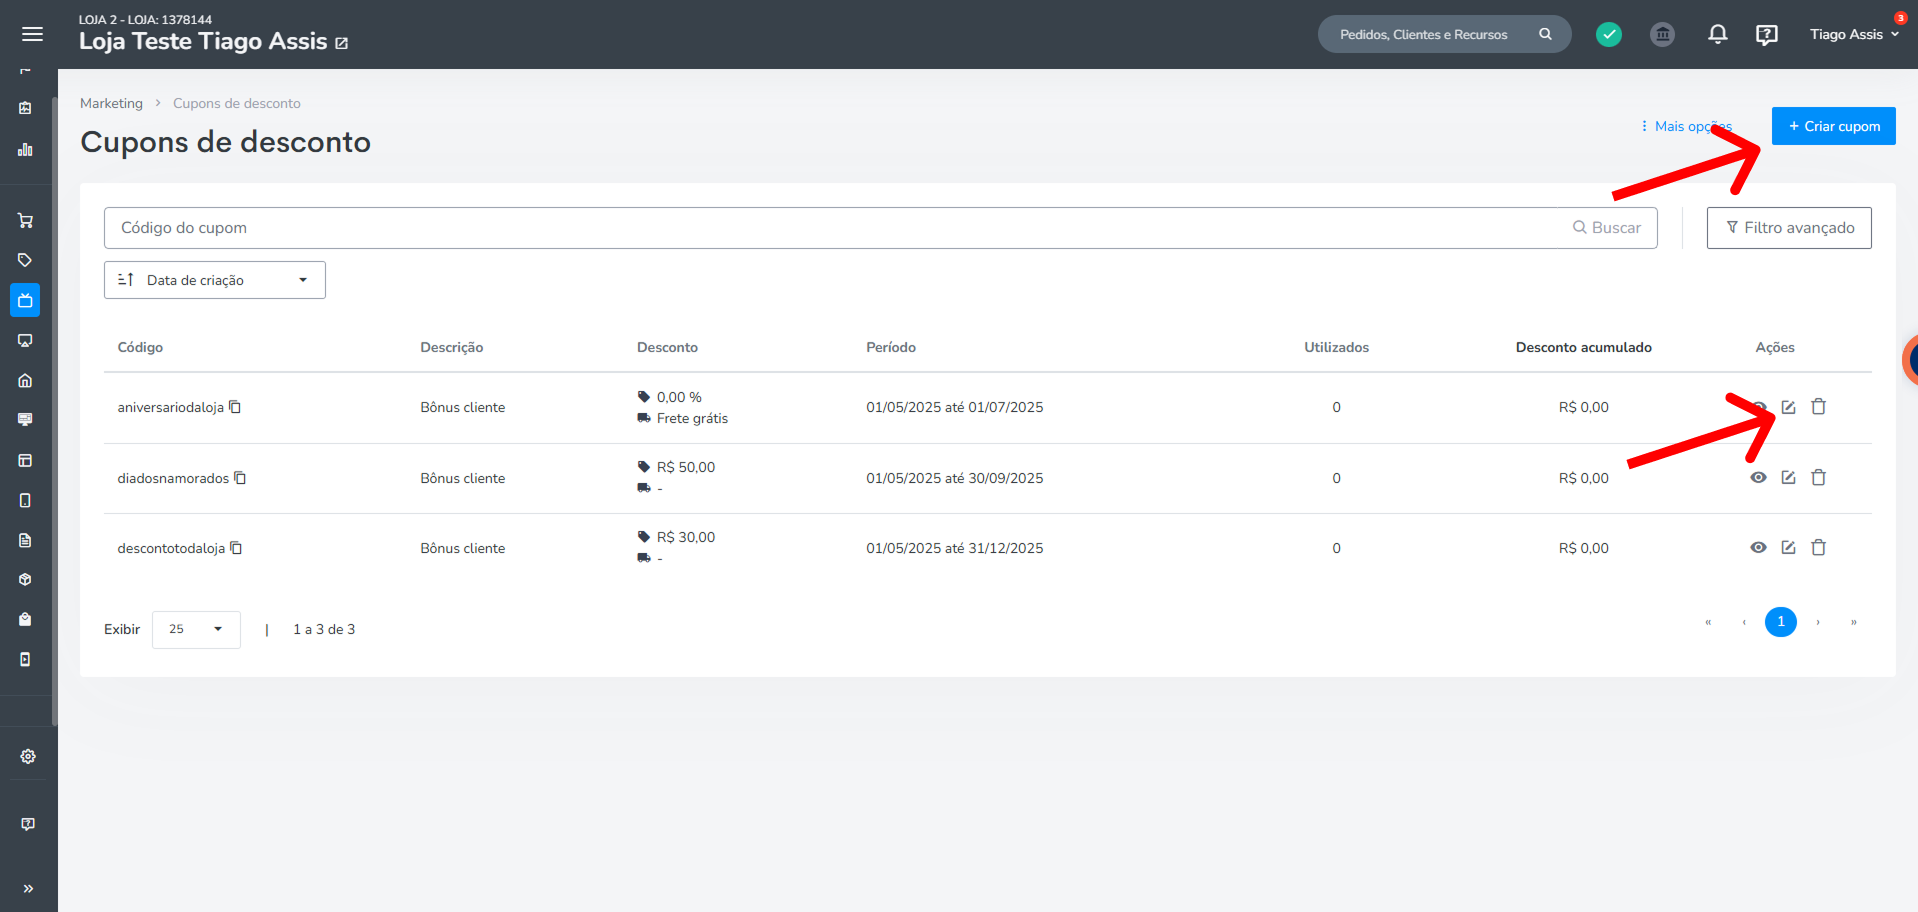Delete the aniversariodaloja coupon
1918x912 pixels.
tap(1818, 406)
